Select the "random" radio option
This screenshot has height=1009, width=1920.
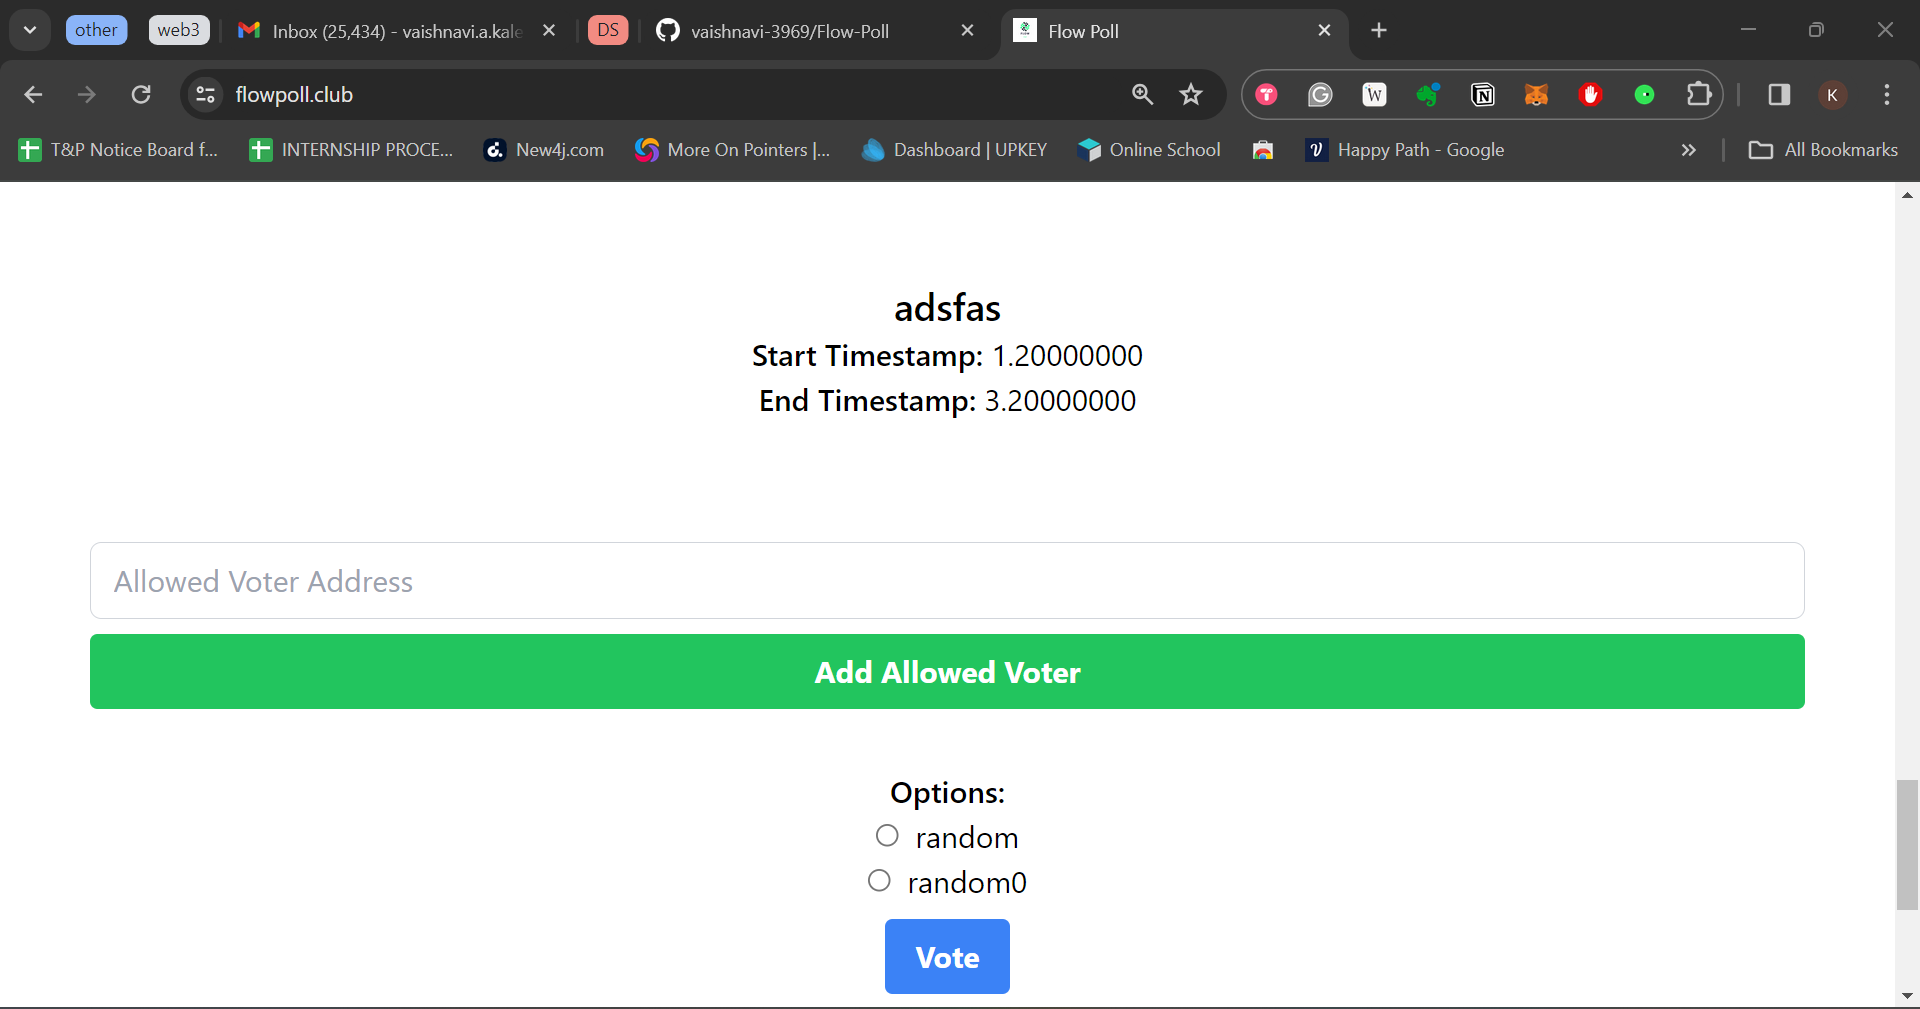click(887, 835)
